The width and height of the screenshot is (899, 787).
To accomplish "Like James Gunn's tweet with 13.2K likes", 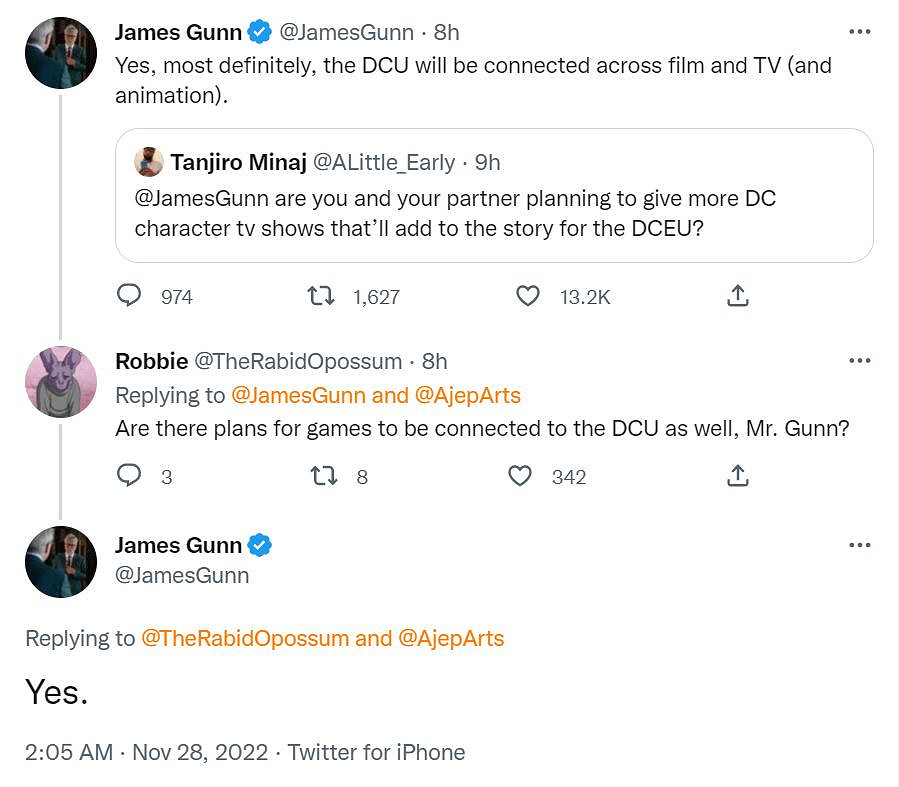I will point(527,296).
